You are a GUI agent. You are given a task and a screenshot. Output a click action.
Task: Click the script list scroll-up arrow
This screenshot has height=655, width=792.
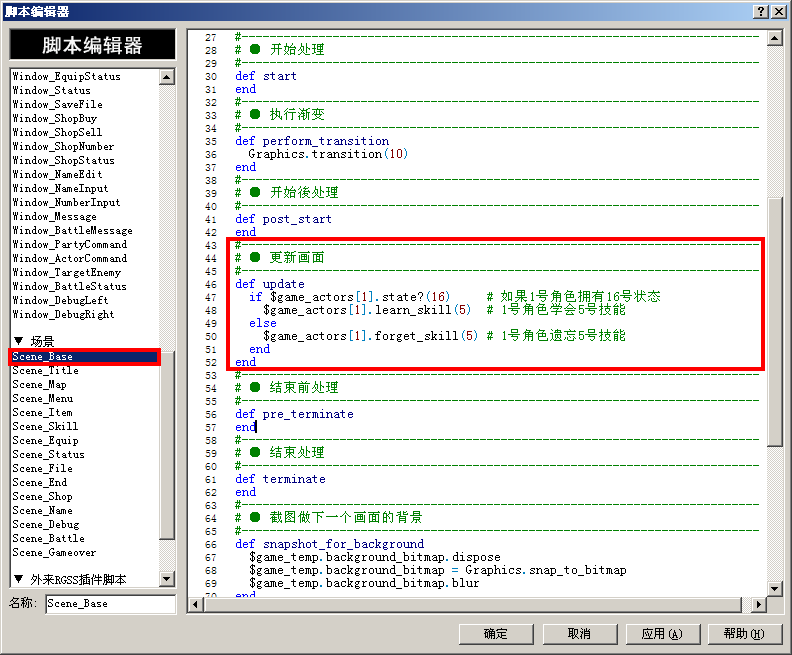tap(167, 77)
